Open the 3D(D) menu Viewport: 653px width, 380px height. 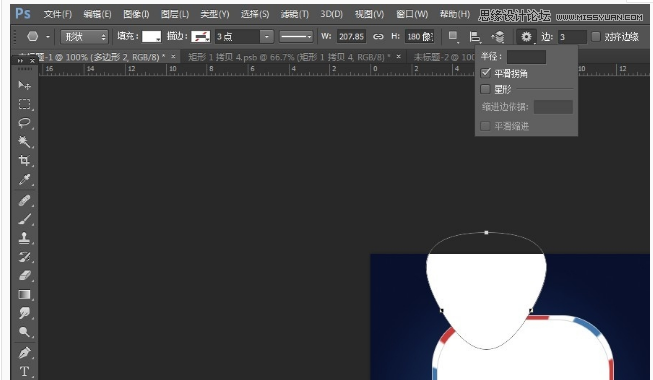[x=331, y=14]
